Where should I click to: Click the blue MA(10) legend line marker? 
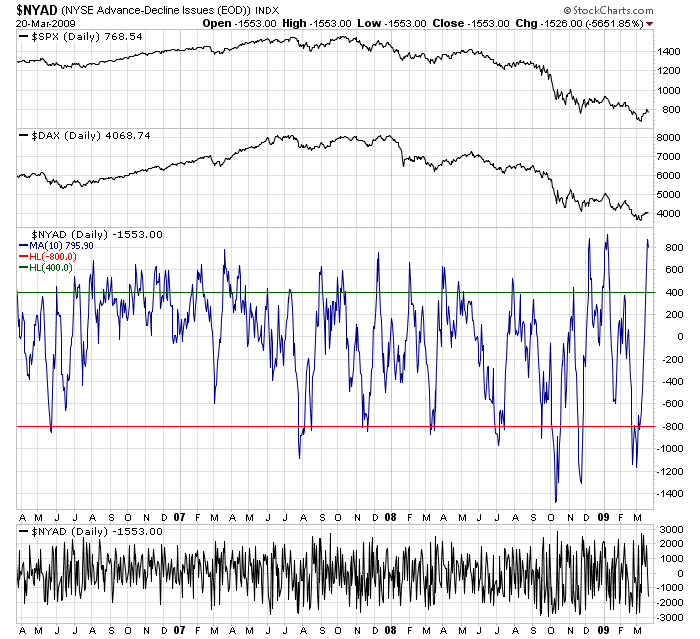point(24,246)
